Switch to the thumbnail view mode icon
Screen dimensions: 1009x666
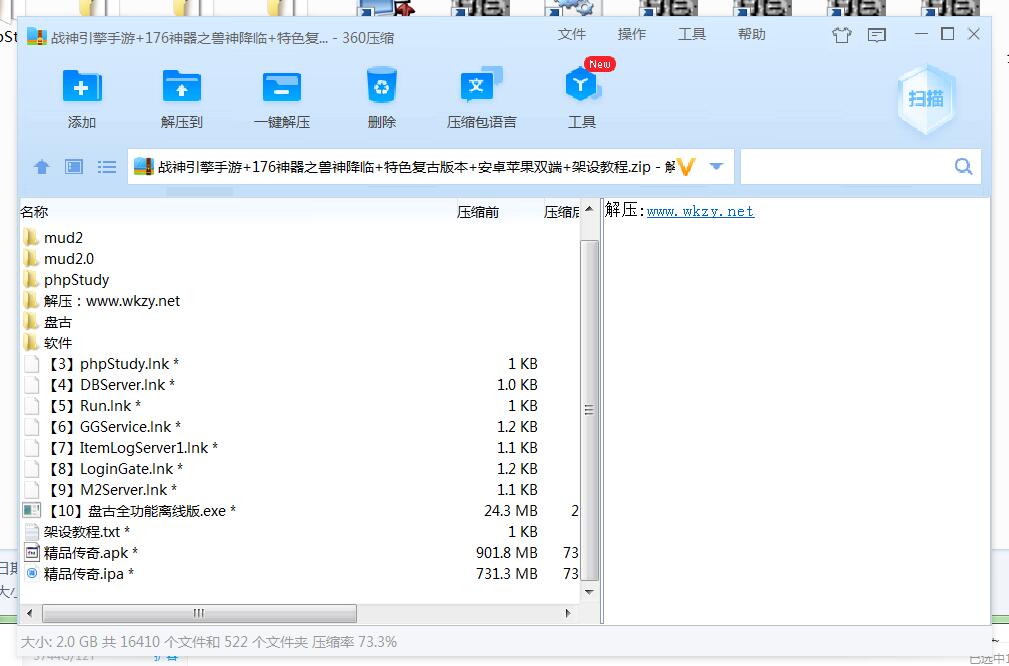click(74, 167)
